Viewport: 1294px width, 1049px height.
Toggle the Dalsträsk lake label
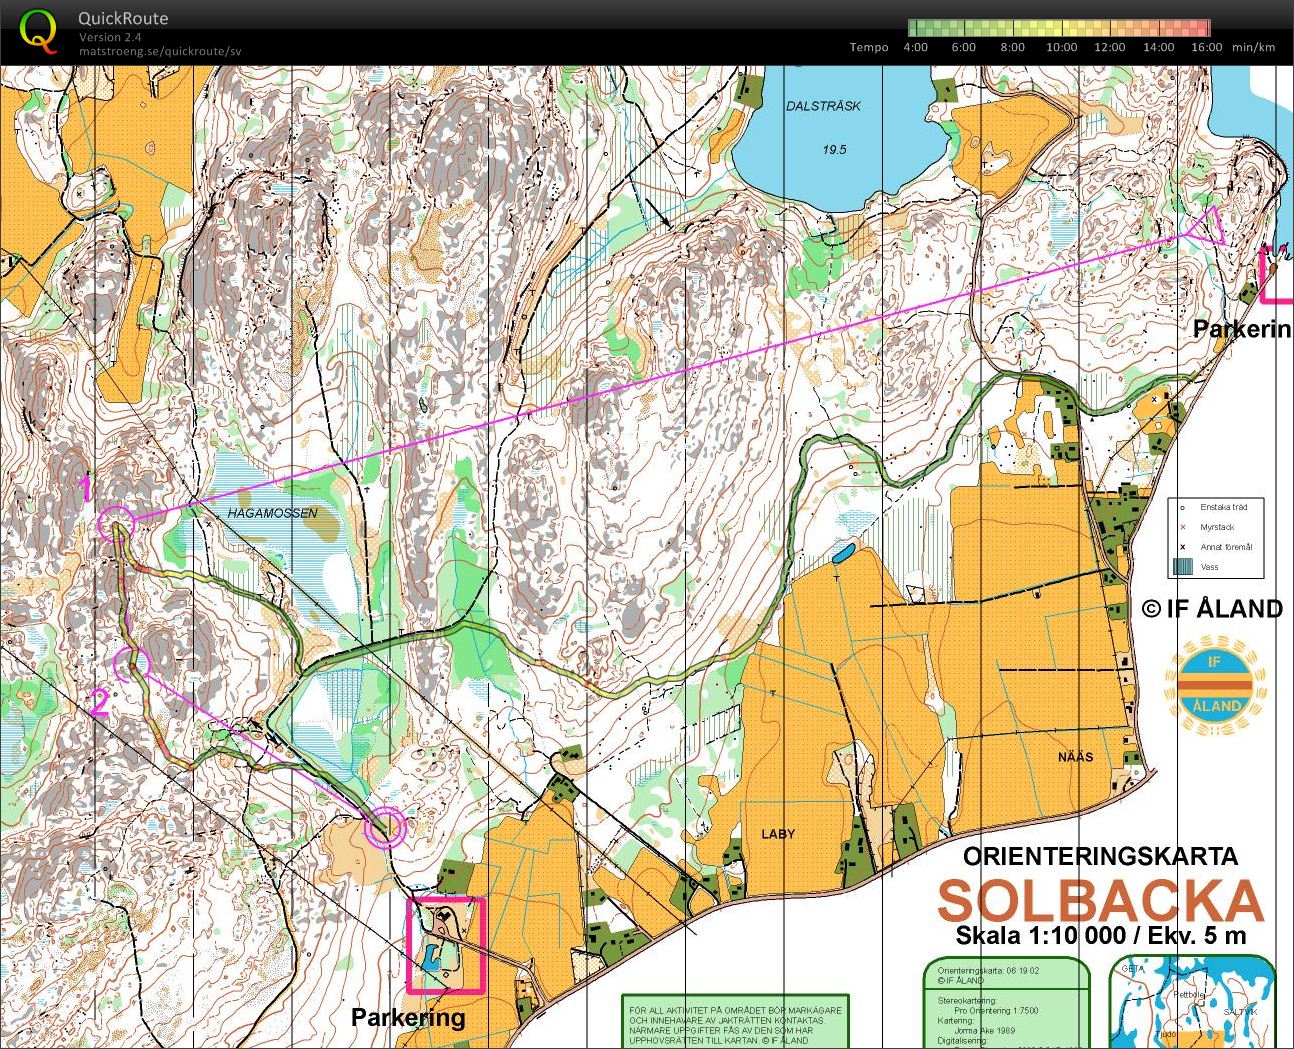(x=825, y=105)
